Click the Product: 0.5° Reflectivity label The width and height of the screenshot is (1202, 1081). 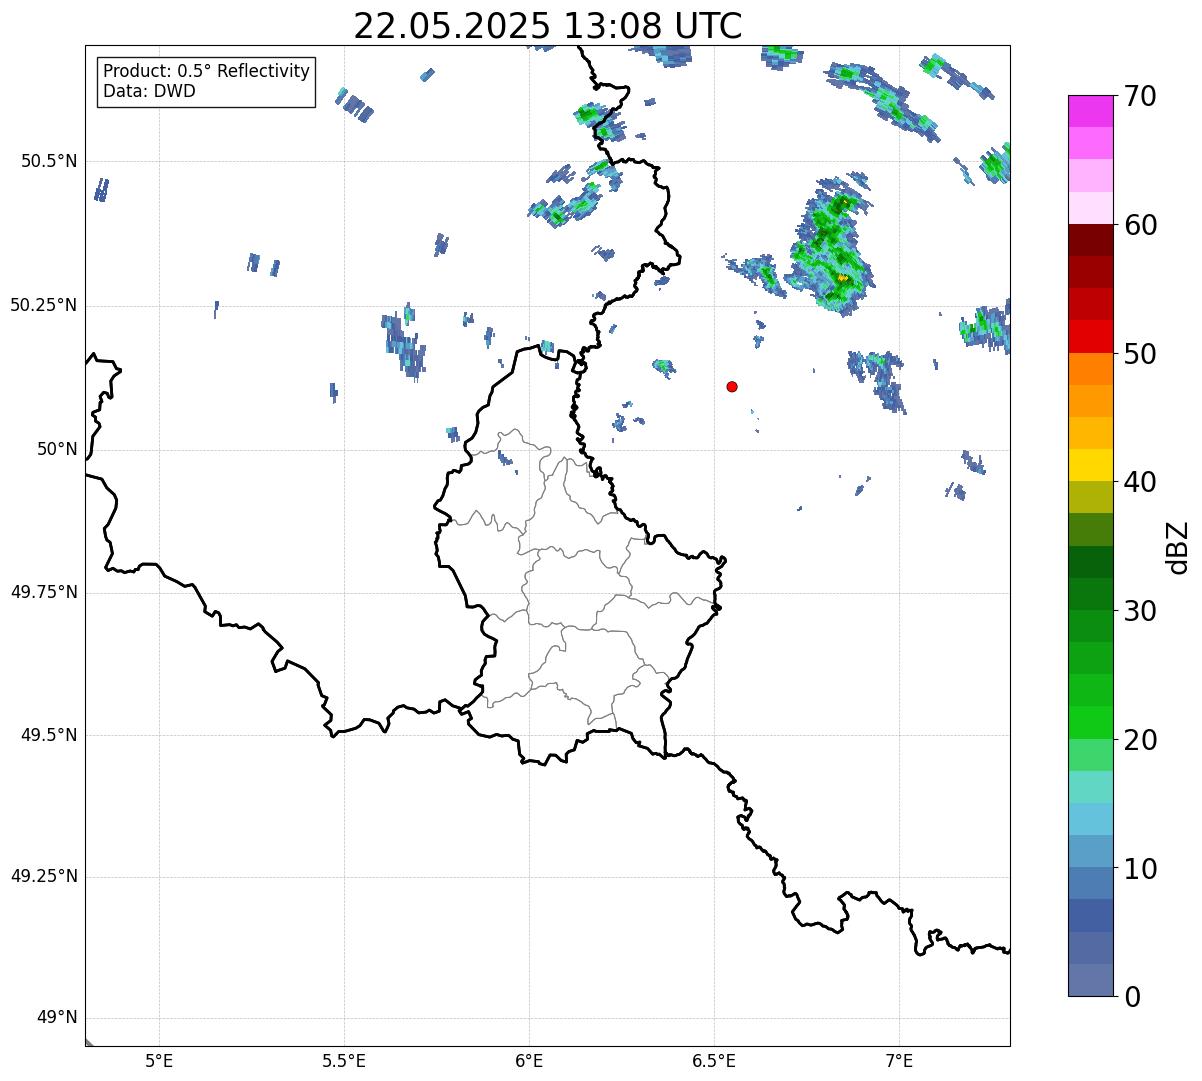coord(206,72)
